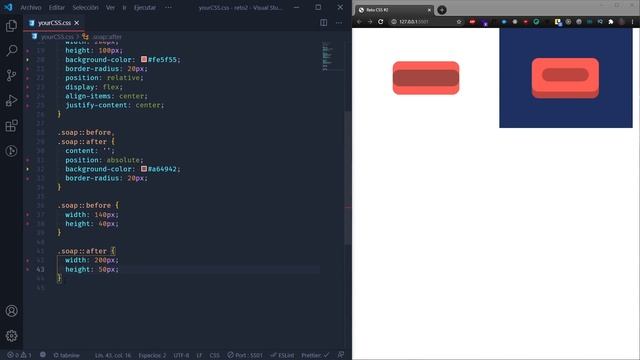The width and height of the screenshot is (640, 360).
Task: Click the Chrome address bar showing 127.0.0.1
Action: (x=427, y=22)
